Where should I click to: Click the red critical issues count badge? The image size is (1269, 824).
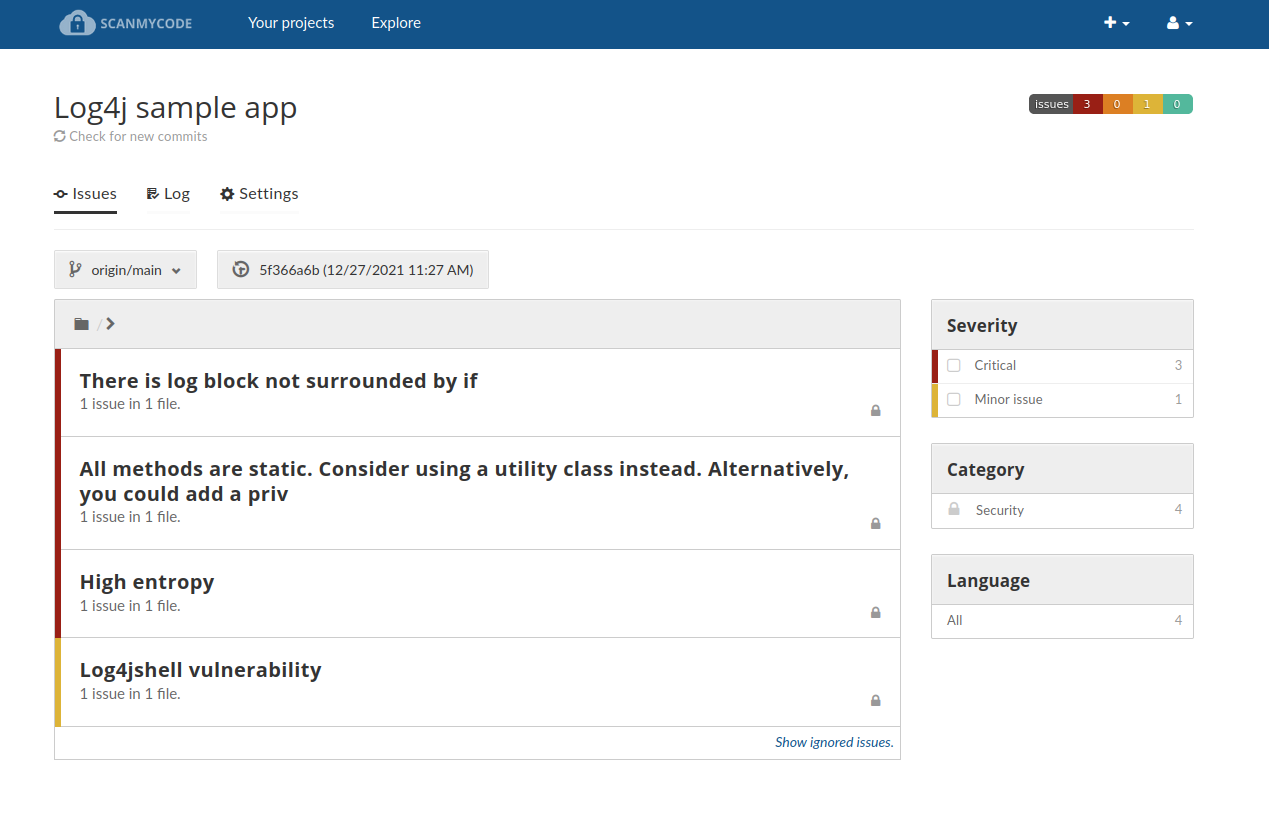(x=1087, y=104)
